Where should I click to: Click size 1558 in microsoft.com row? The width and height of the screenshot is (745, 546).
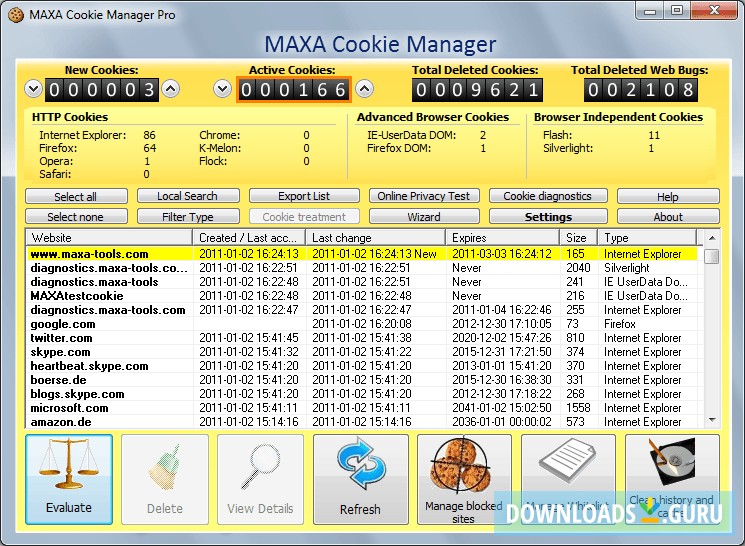coord(578,408)
